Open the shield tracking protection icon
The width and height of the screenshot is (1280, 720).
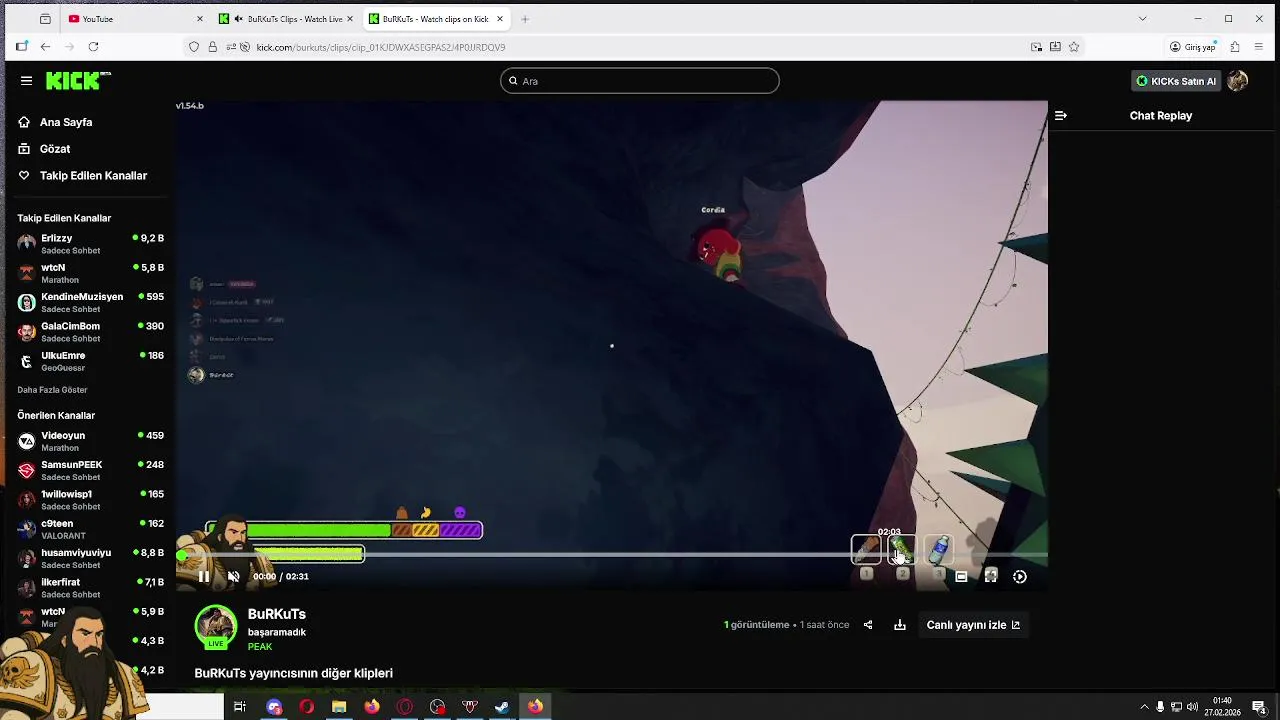pyautogui.click(x=194, y=47)
